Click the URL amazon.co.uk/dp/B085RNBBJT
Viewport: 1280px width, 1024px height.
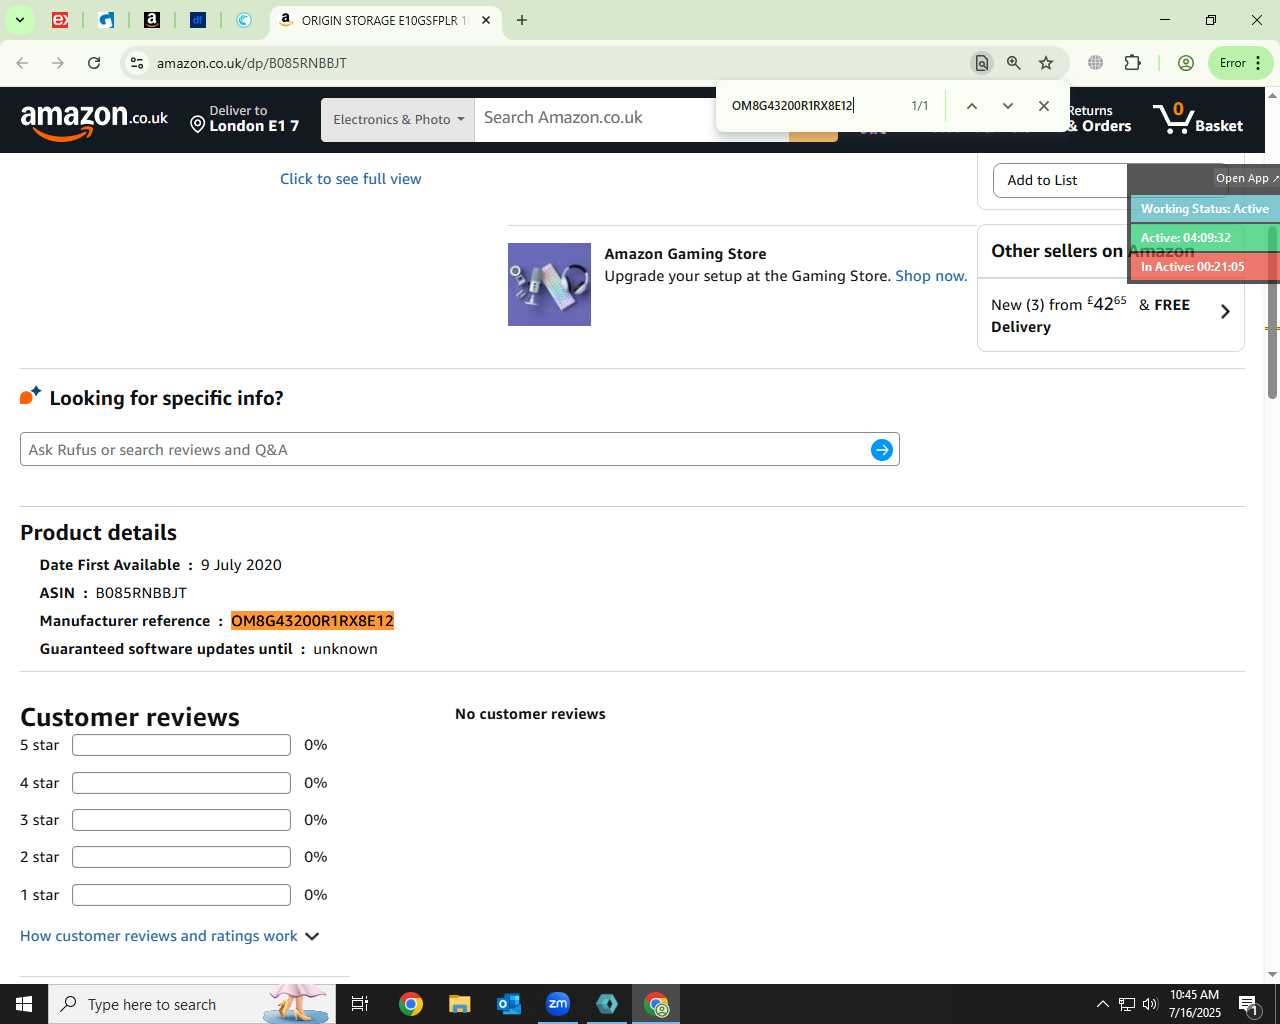click(252, 63)
